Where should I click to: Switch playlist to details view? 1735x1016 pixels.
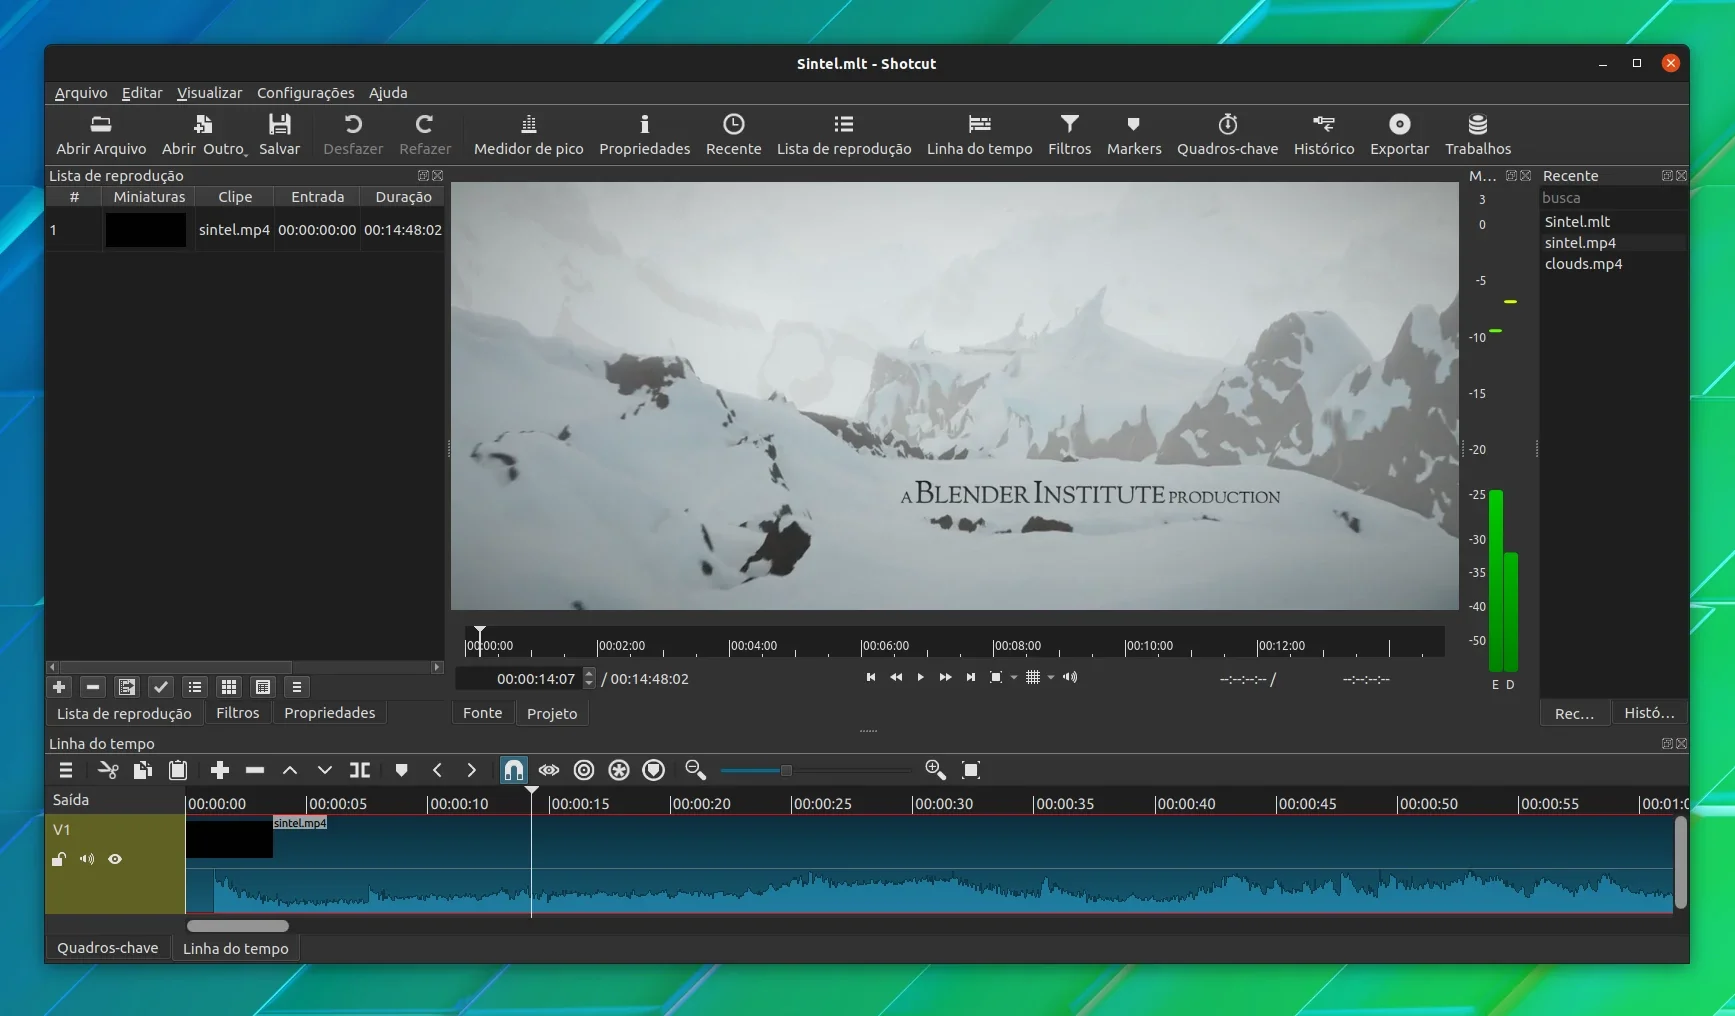click(x=195, y=687)
